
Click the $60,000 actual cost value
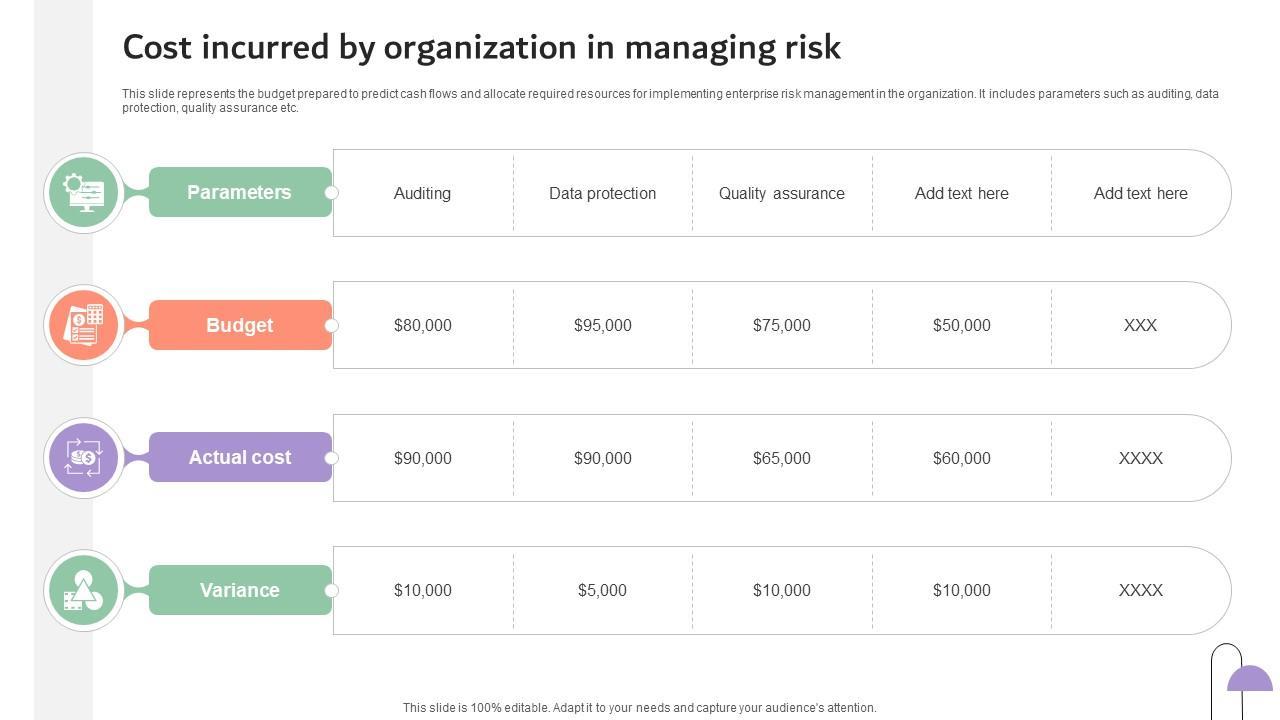961,458
